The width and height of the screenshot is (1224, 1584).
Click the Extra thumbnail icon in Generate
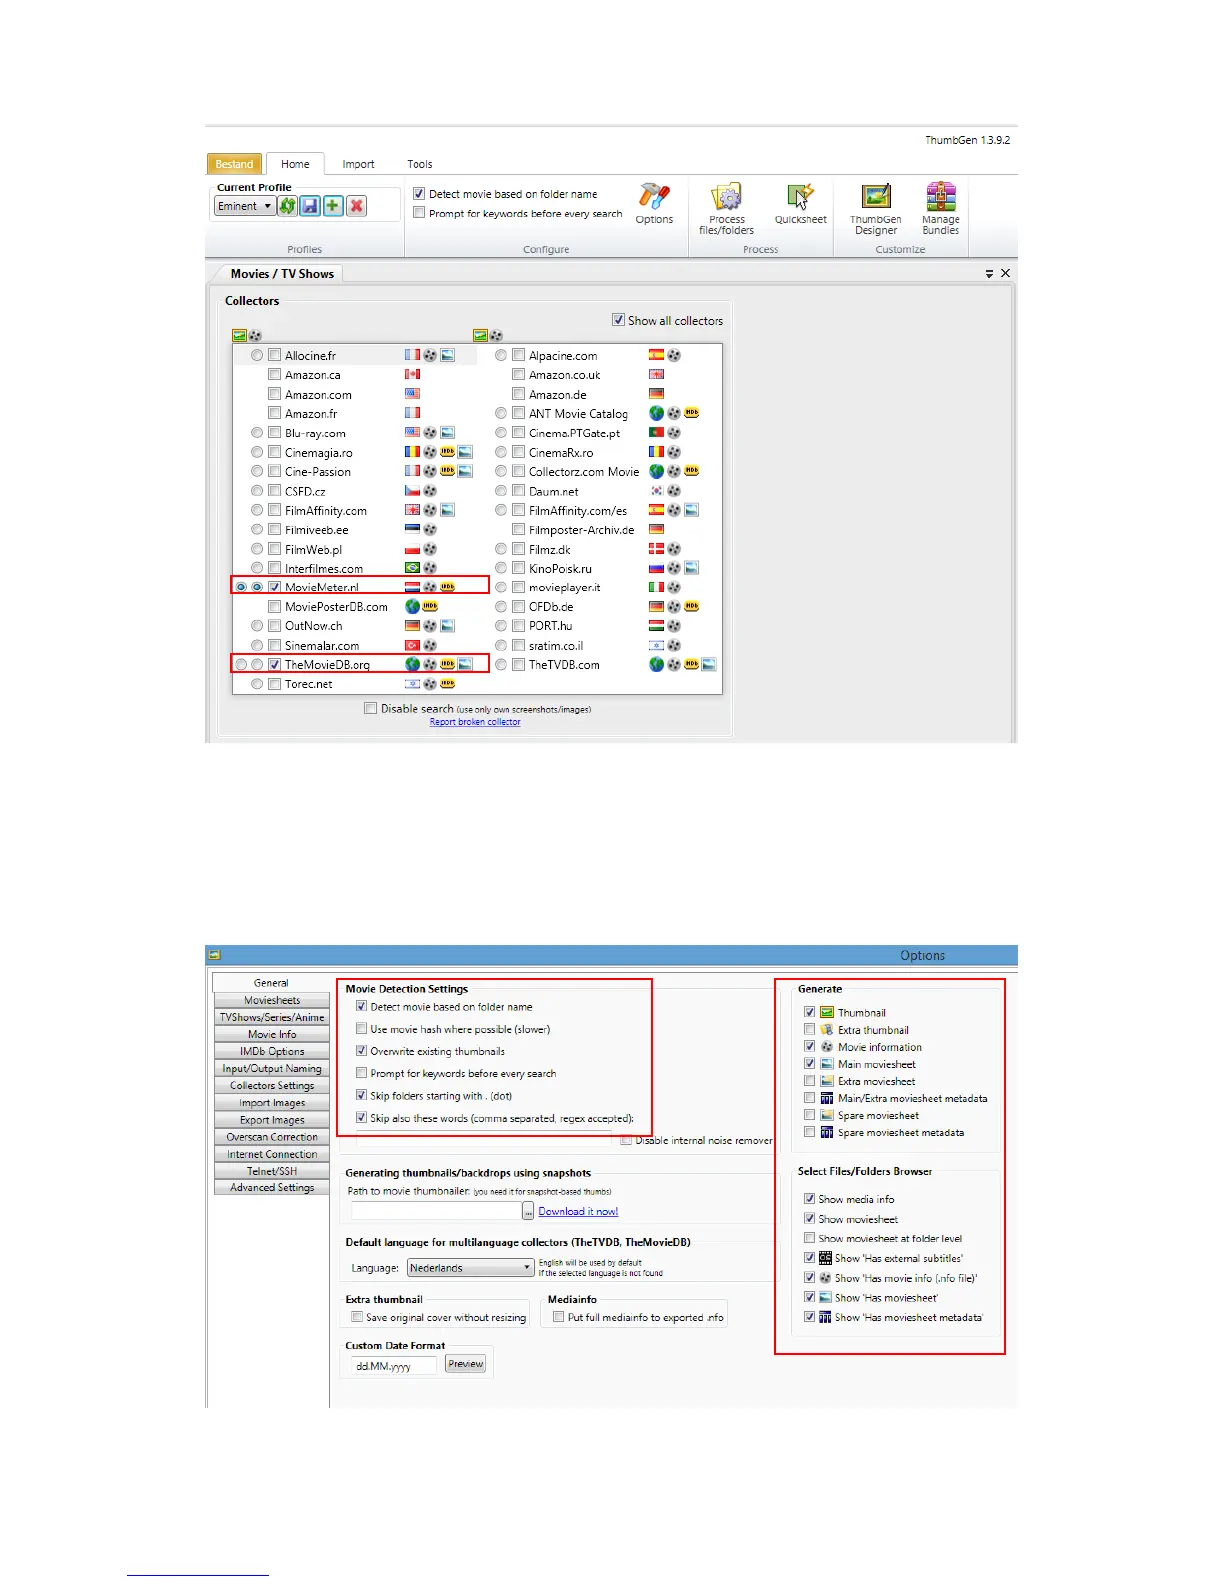pyautogui.click(x=826, y=1030)
